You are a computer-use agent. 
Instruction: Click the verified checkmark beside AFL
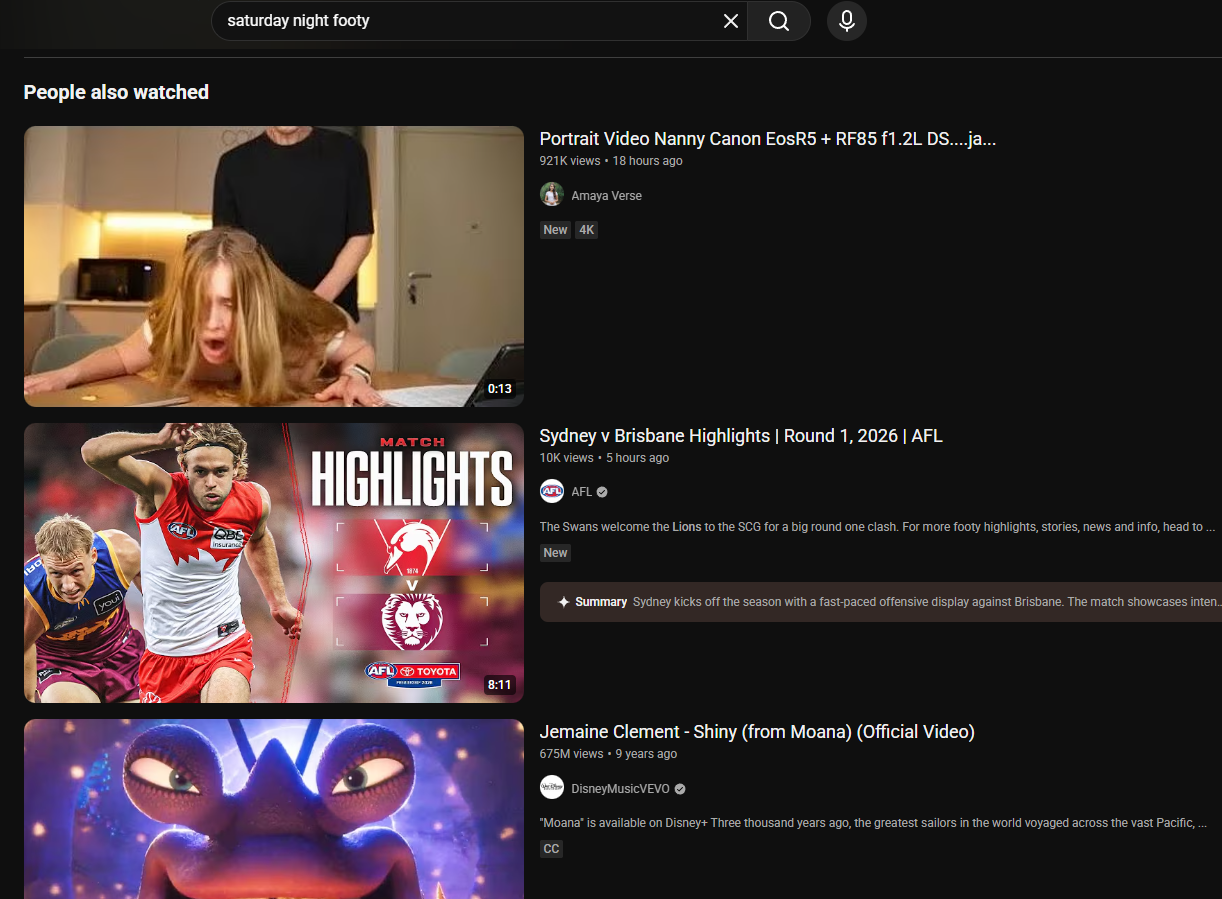(x=602, y=492)
